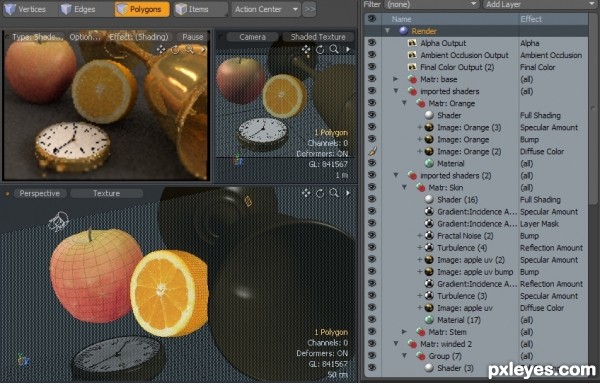
Task: Click the Camera viewport pan icon
Action: 306,49
